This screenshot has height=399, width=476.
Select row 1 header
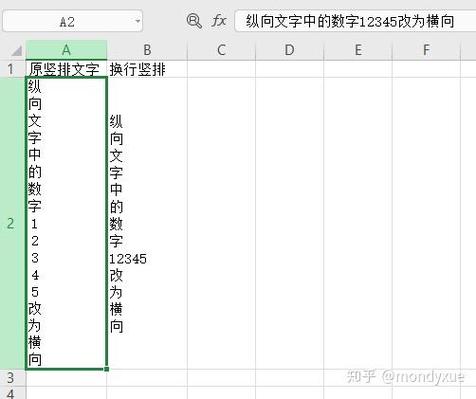[13, 69]
